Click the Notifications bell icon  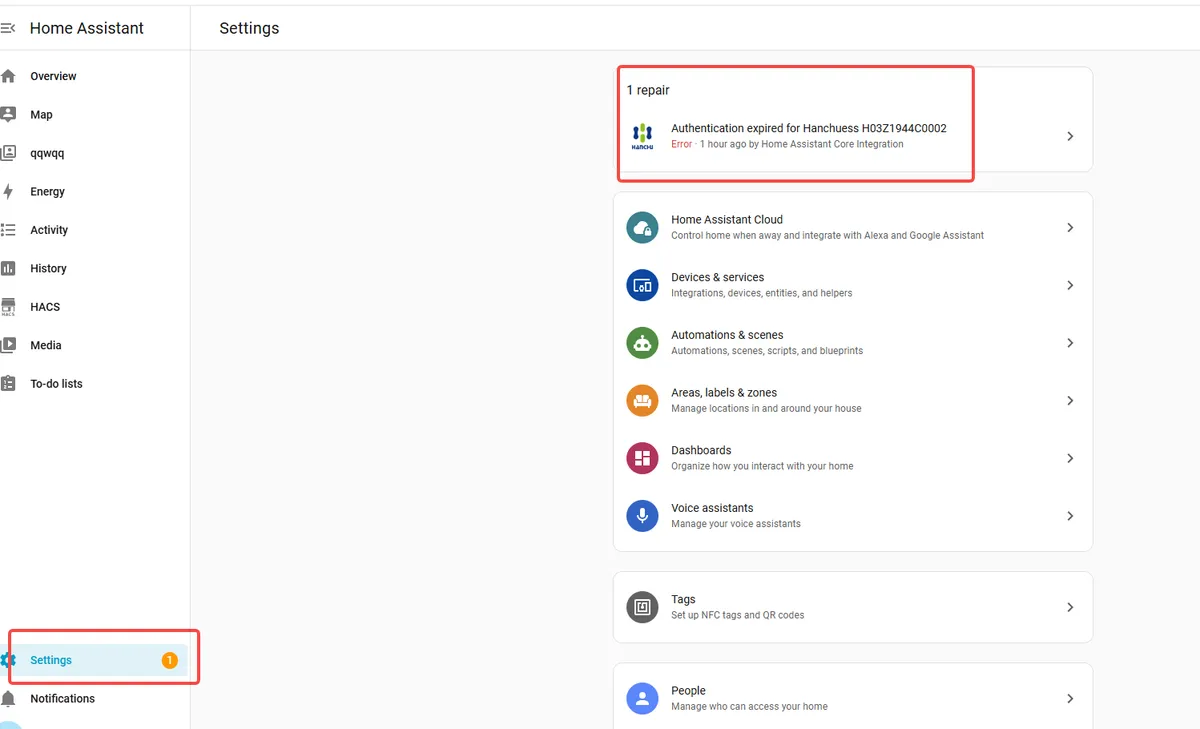coord(8,698)
